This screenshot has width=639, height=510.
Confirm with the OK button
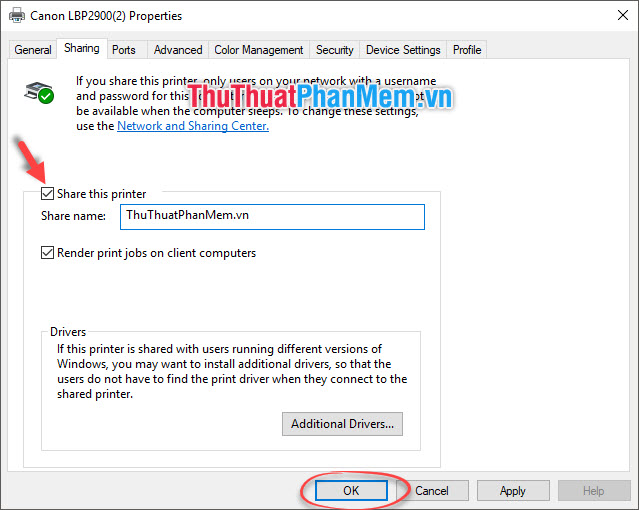[x=351, y=490]
